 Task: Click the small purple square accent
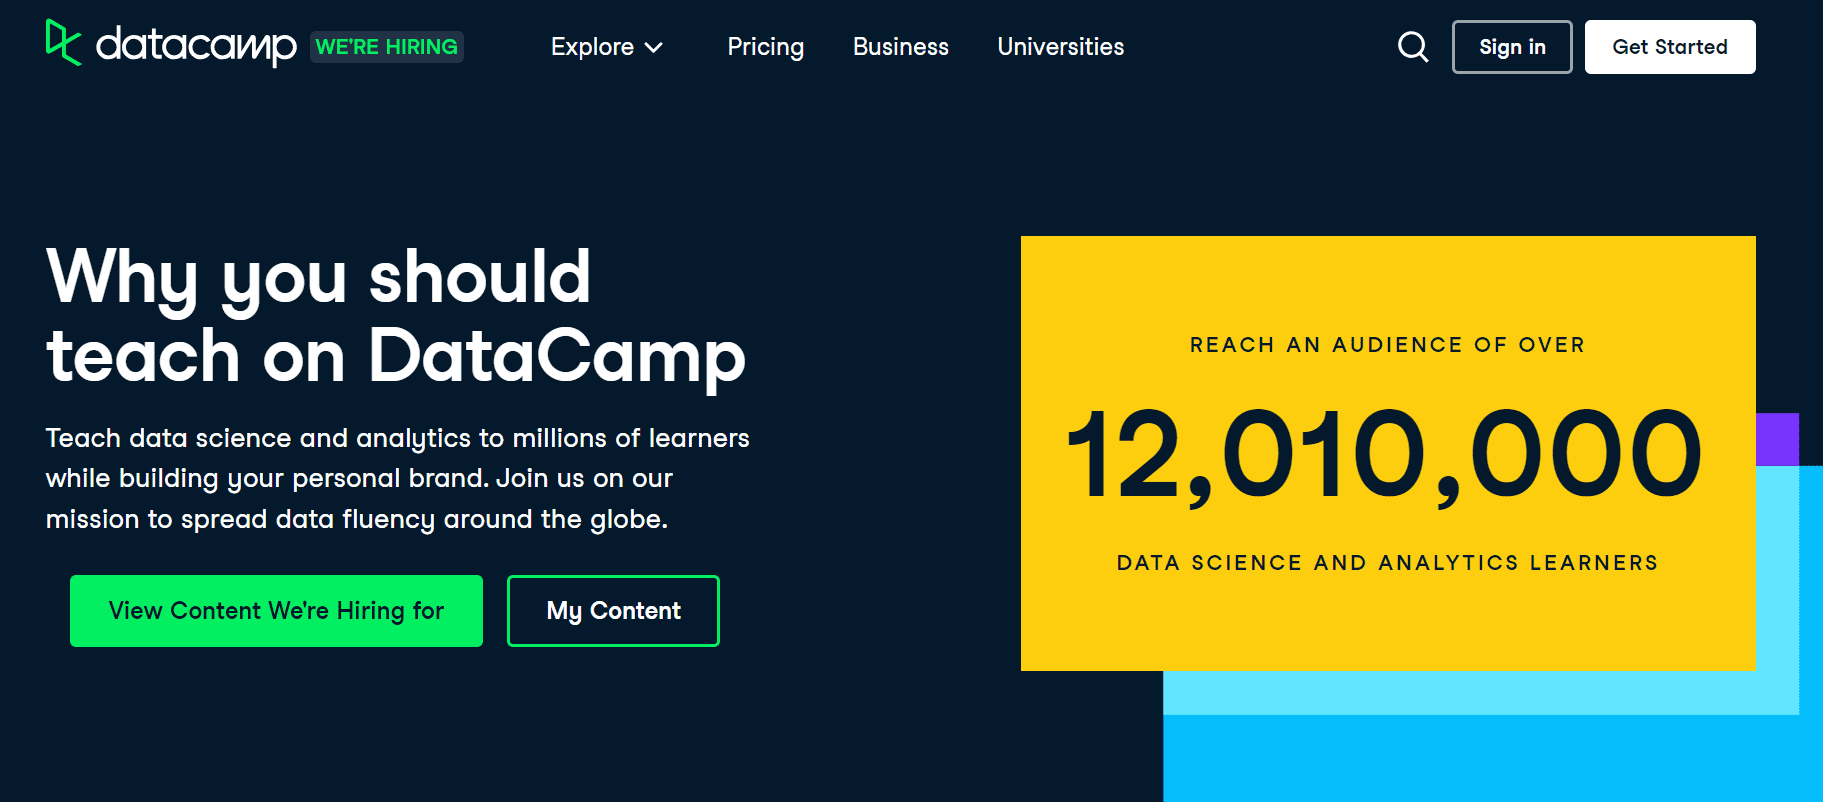click(x=1778, y=439)
